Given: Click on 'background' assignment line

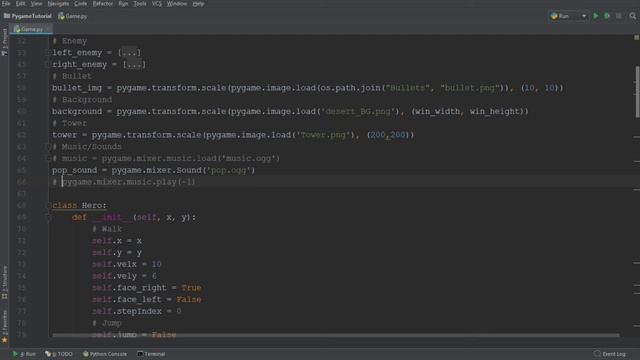Looking at the screenshot, I should (290, 111).
